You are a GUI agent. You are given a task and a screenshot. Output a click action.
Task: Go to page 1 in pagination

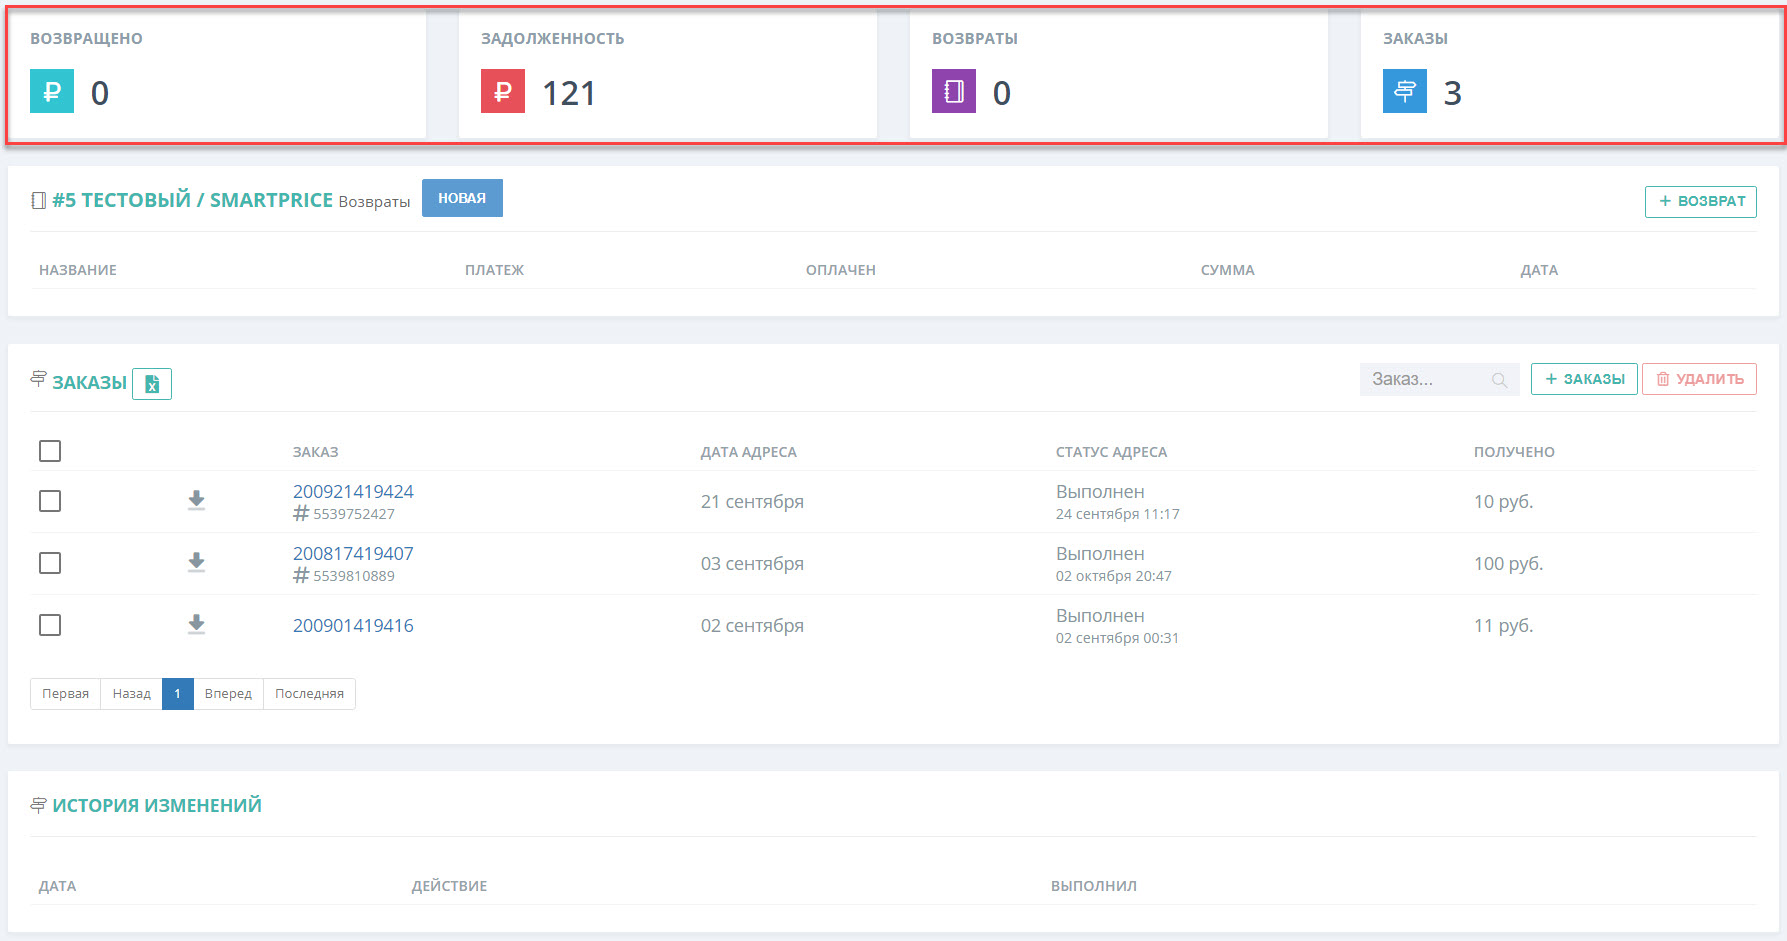pos(178,694)
